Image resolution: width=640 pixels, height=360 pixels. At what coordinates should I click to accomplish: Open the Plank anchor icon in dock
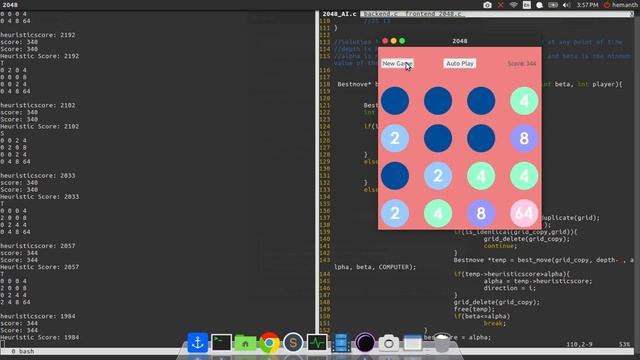pyautogui.click(x=198, y=342)
